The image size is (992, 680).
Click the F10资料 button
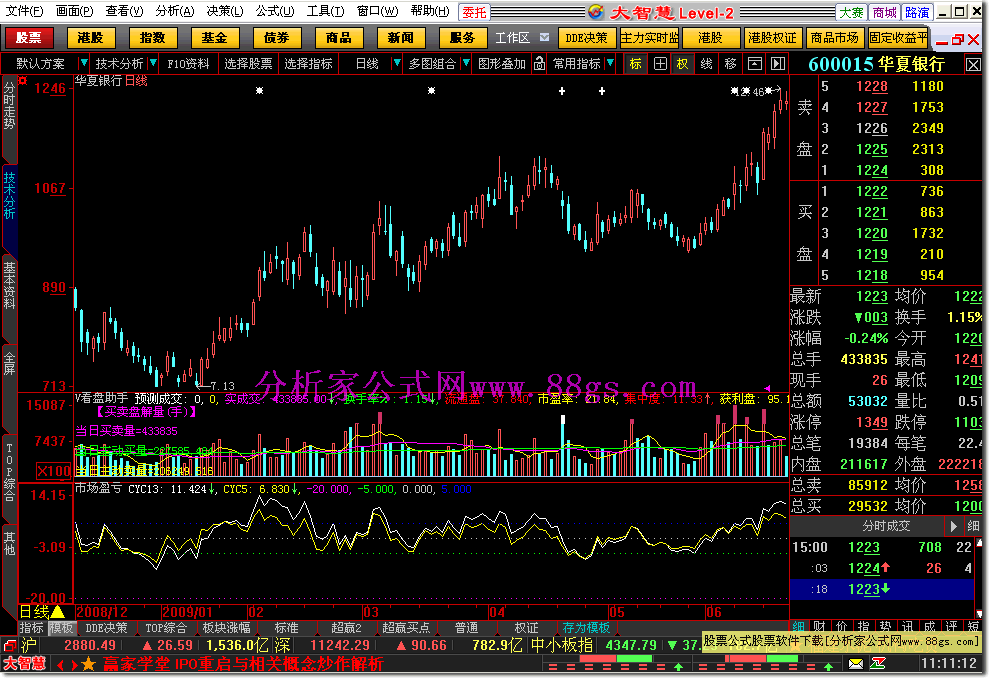coord(189,63)
